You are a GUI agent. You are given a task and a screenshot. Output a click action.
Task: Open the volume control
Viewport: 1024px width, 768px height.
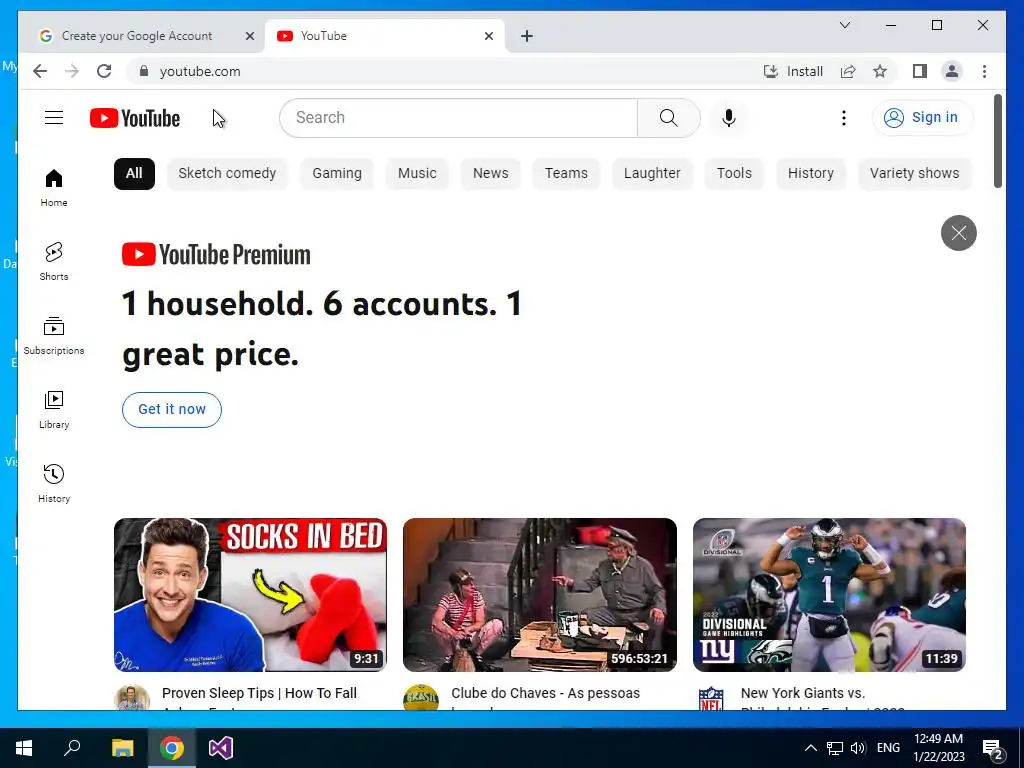(x=858, y=748)
